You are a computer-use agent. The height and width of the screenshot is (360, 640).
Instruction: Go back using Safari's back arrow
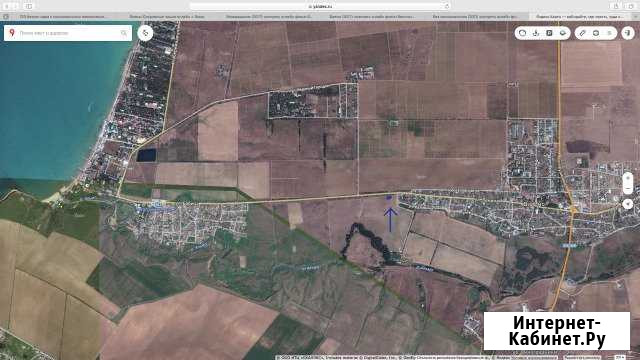coord(6,6)
